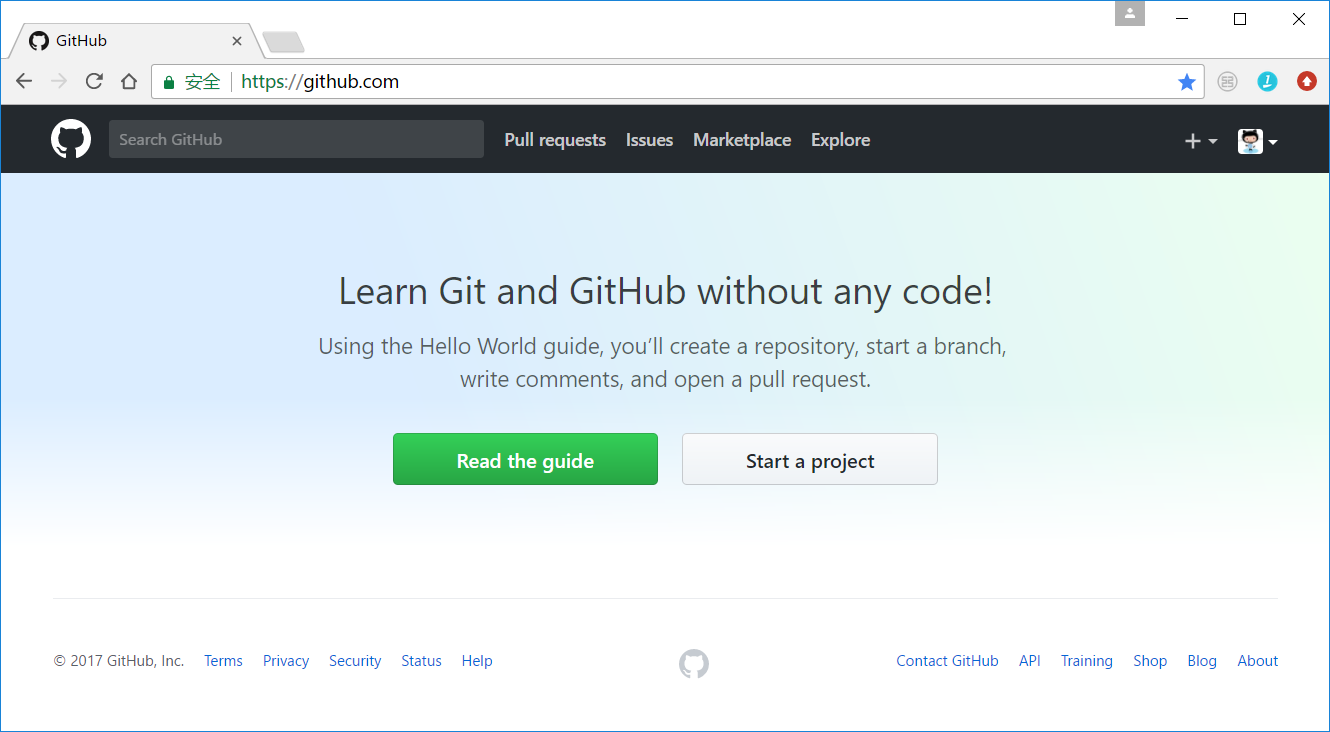Go to Marketplace in the header

[x=742, y=140]
